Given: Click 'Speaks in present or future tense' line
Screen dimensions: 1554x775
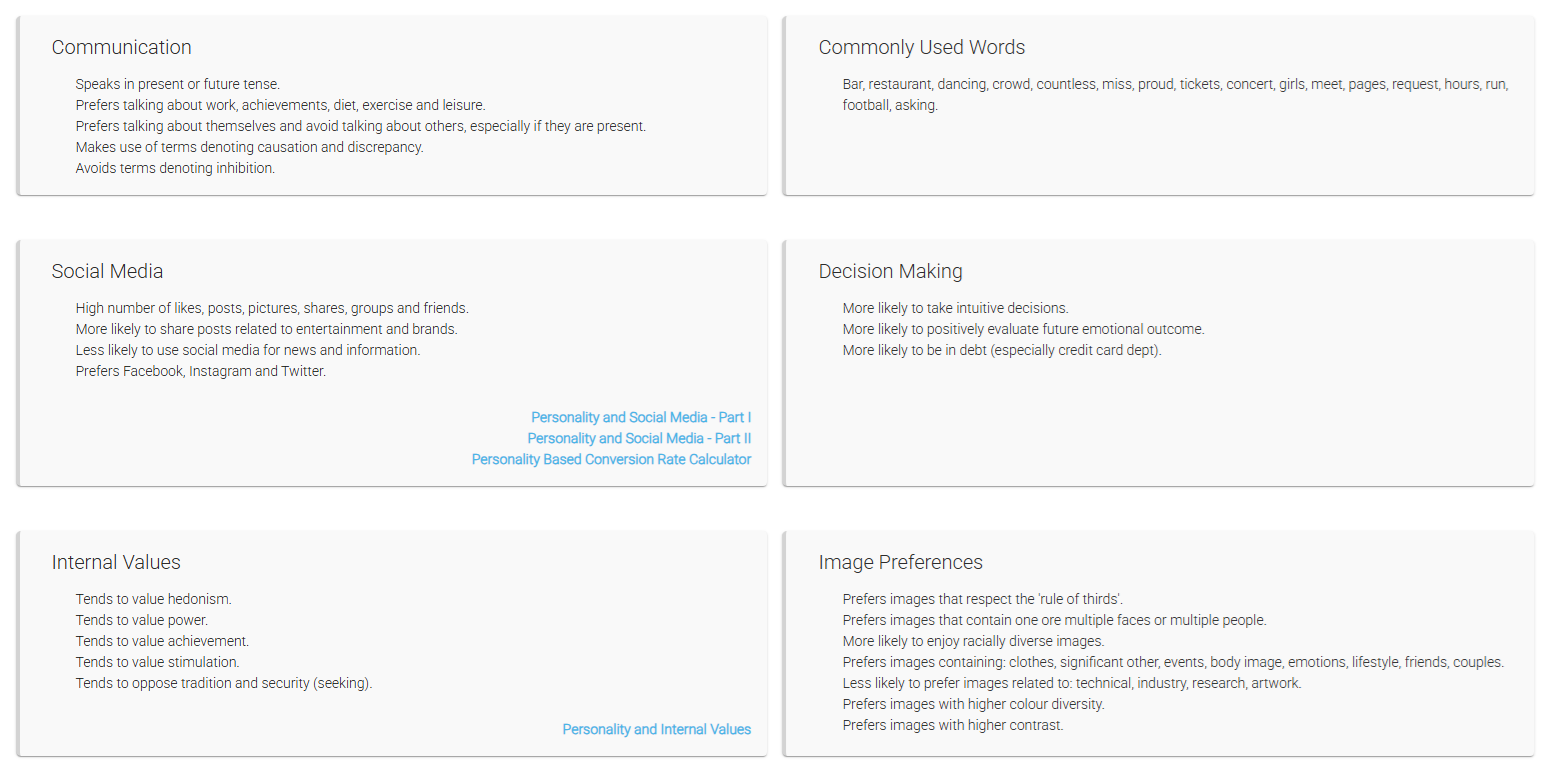Looking at the screenshot, I should (x=178, y=84).
